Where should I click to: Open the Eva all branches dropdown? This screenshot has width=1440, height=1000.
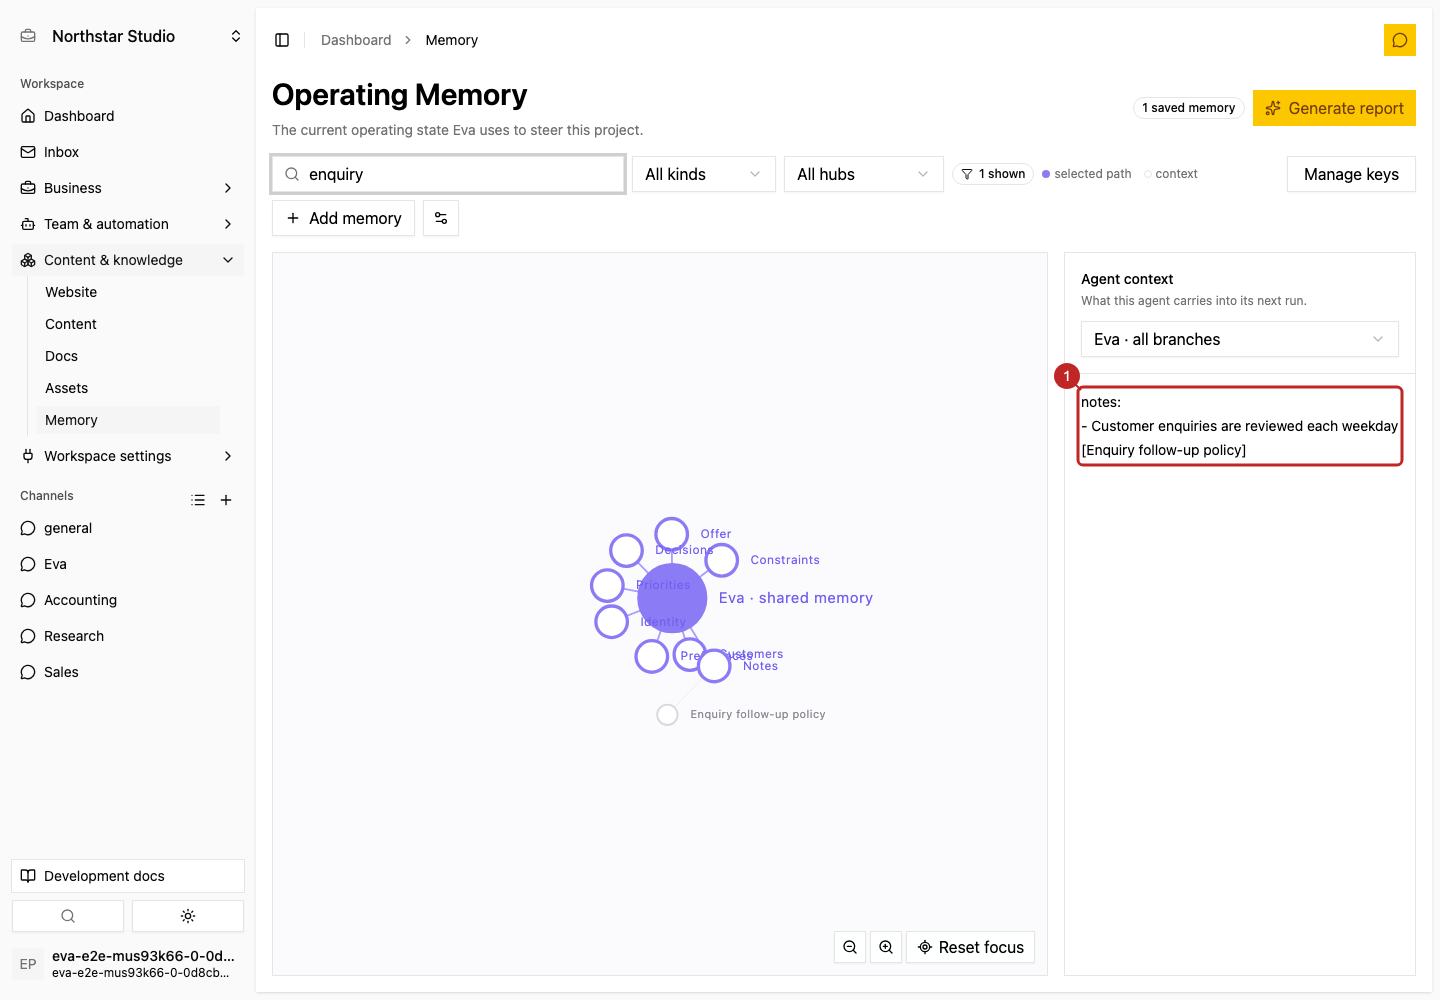coord(1240,339)
